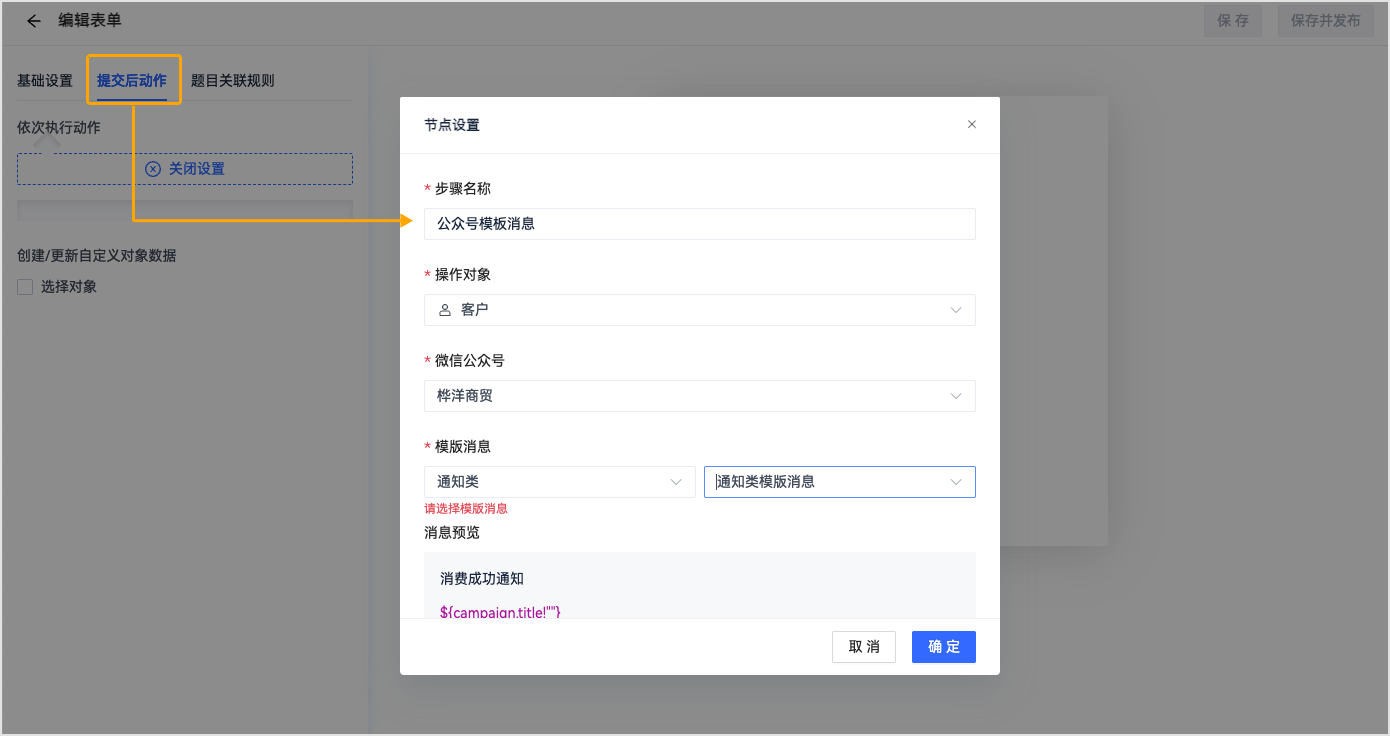Viewport: 1390px width, 736px height.
Task: Click the 编辑表单 page title
Action: (90, 21)
